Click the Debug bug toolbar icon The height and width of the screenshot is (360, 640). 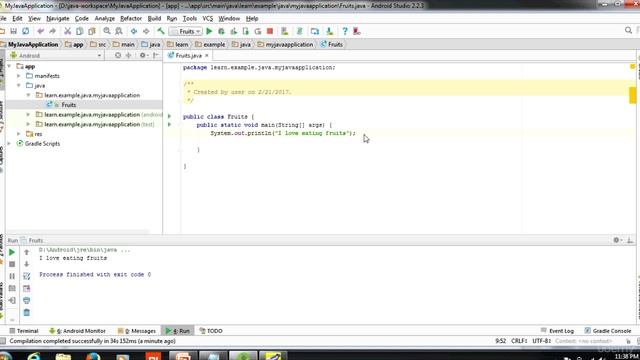pyautogui.click(x=221, y=31)
